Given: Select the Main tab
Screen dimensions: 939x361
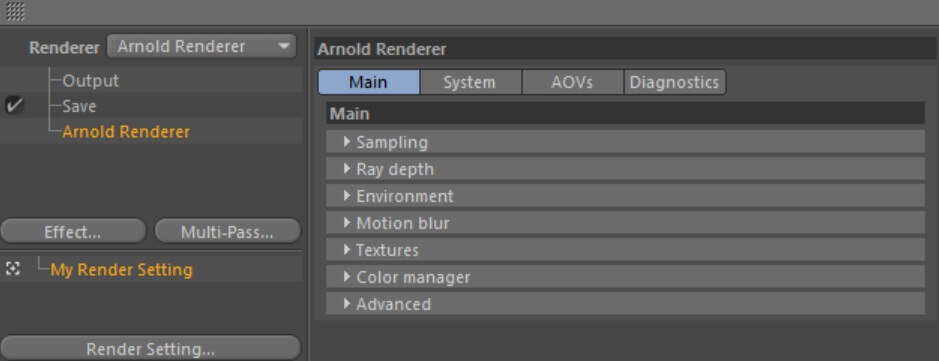Looking at the screenshot, I should tap(369, 82).
